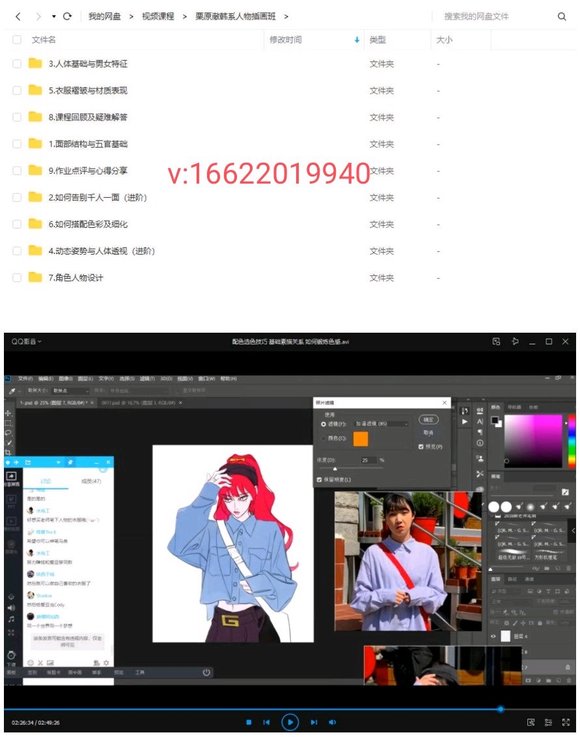580x737 pixels.
Task: Tick the select-all checkbox beside 文件名
Action: pyautogui.click(x=17, y=39)
